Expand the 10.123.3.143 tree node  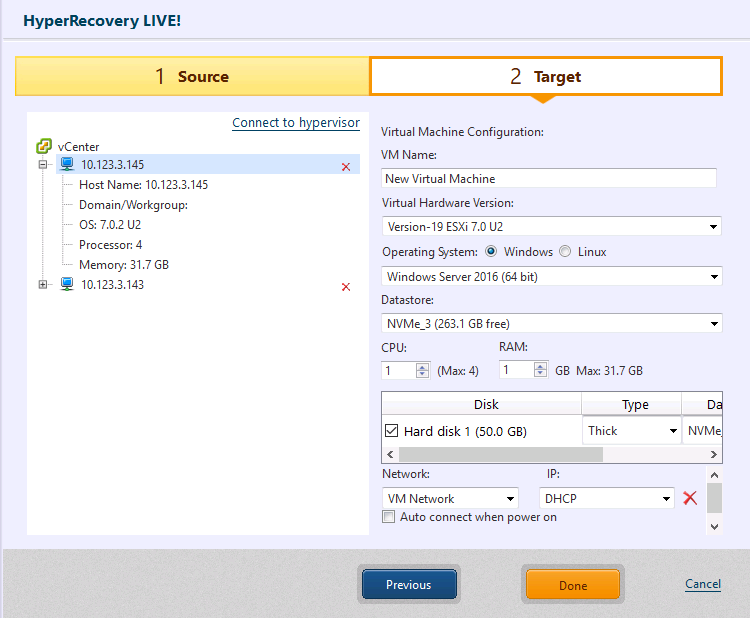[43, 285]
